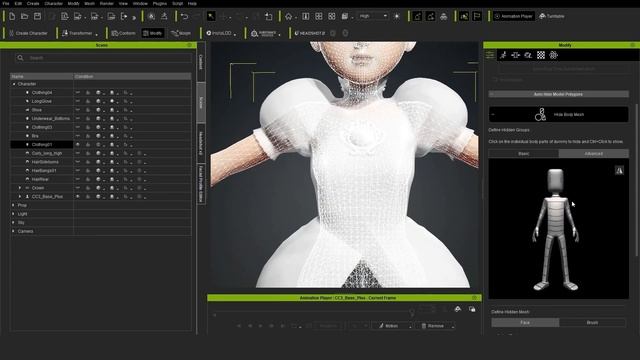640x360 pixels.
Task: Click the Conform button
Action: [x=123, y=33]
